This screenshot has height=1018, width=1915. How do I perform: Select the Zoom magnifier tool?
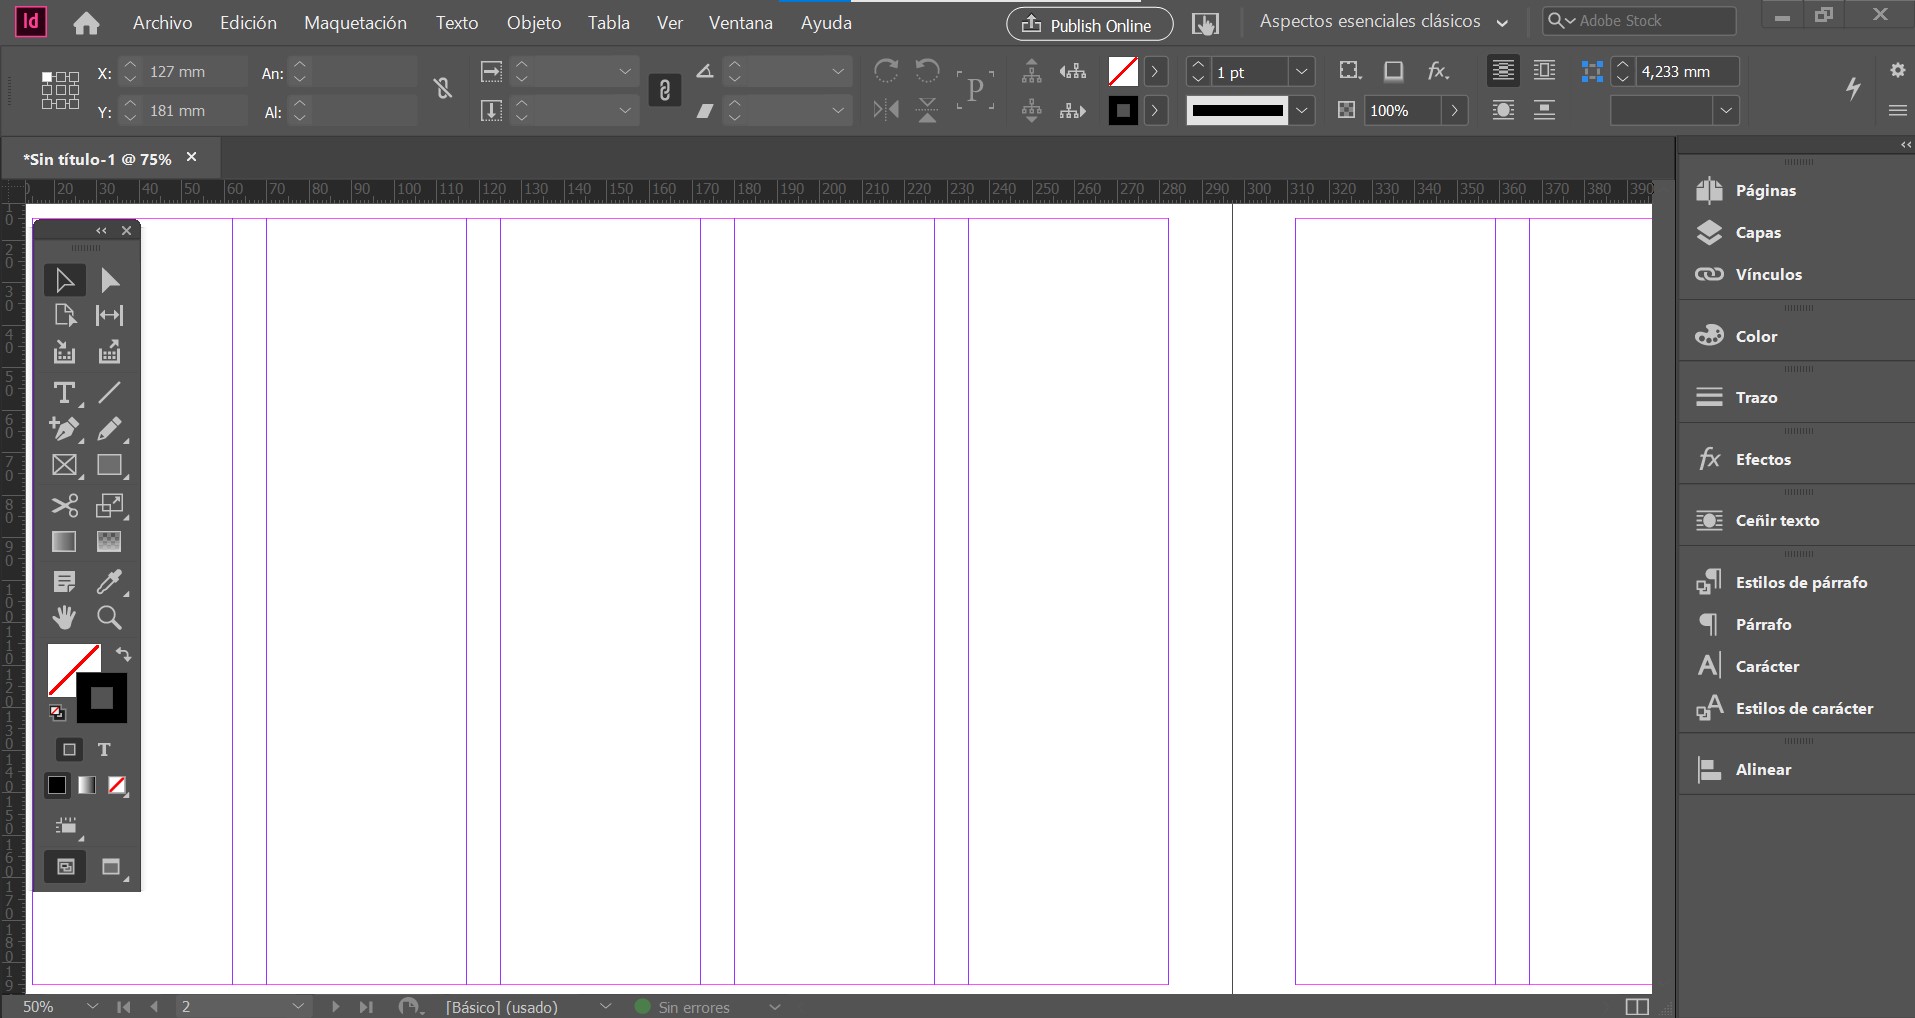(109, 618)
